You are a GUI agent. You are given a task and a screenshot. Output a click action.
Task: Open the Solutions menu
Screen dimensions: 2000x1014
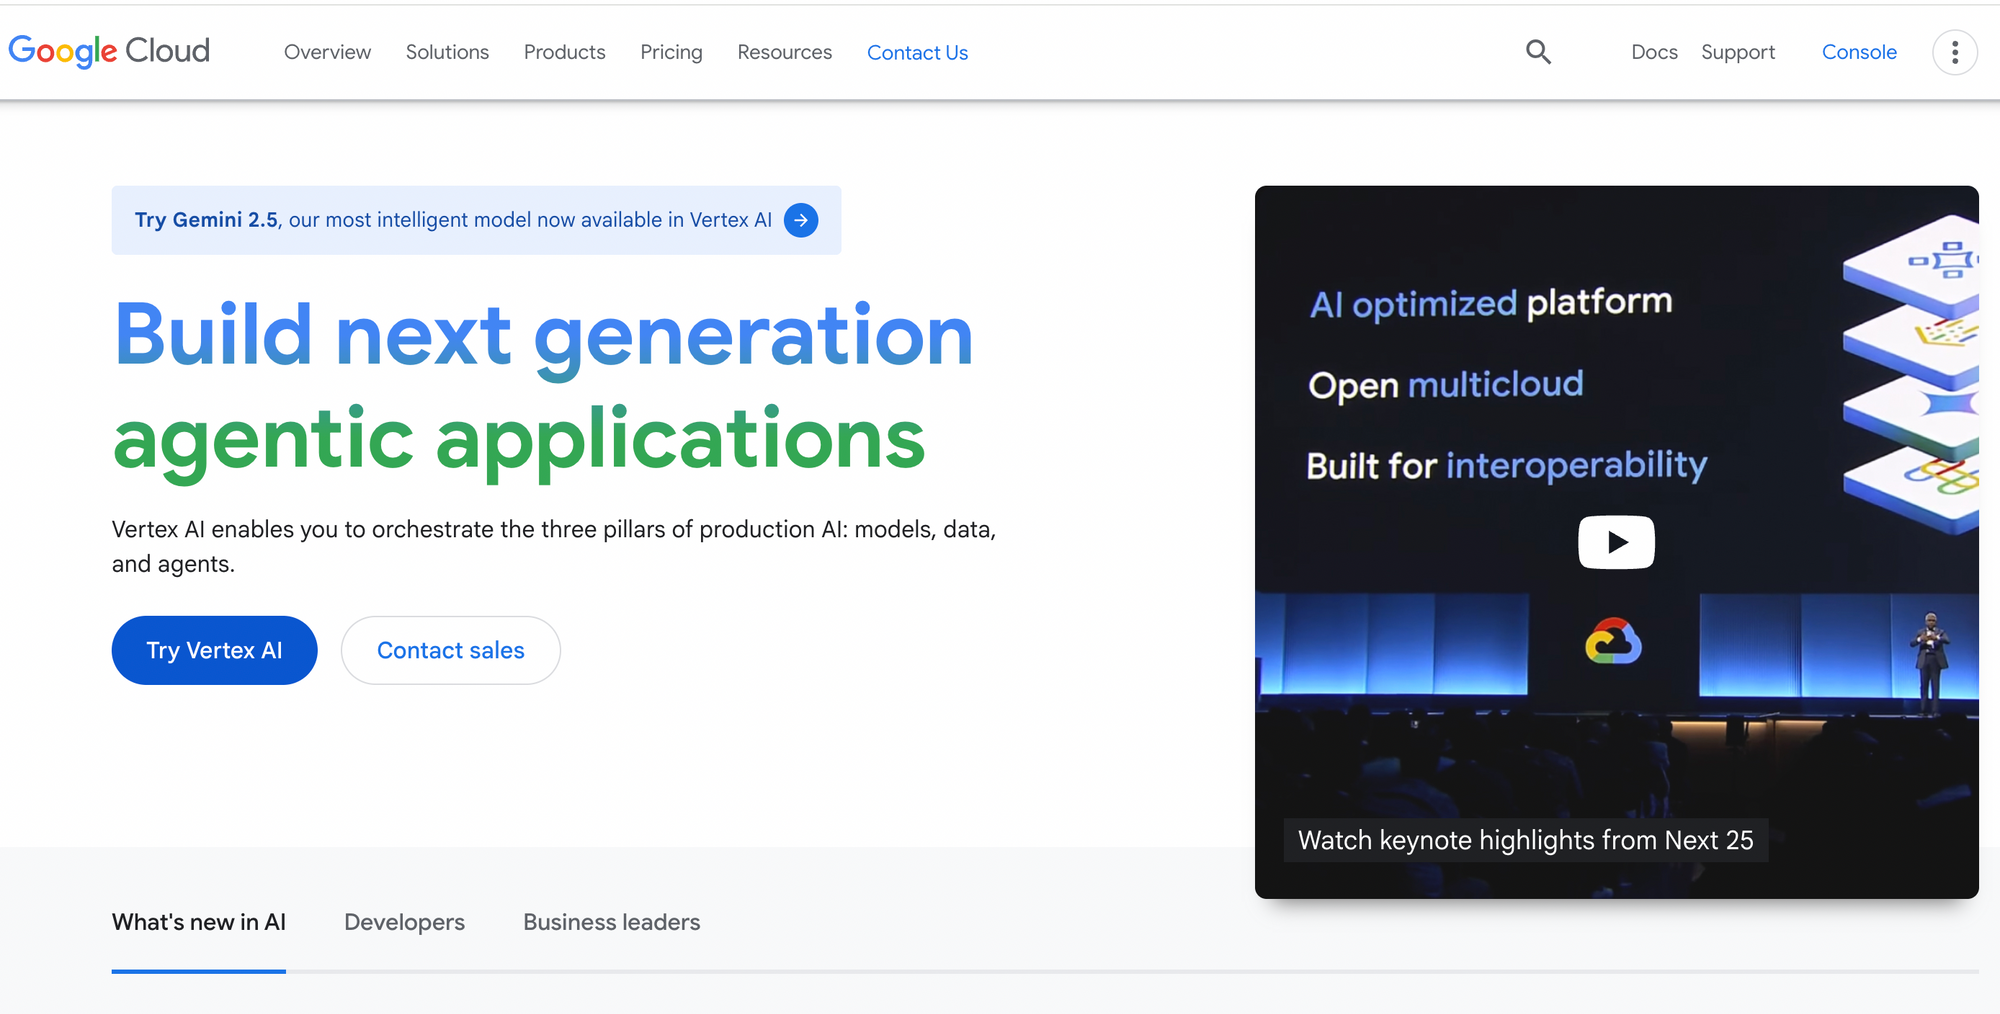447,52
